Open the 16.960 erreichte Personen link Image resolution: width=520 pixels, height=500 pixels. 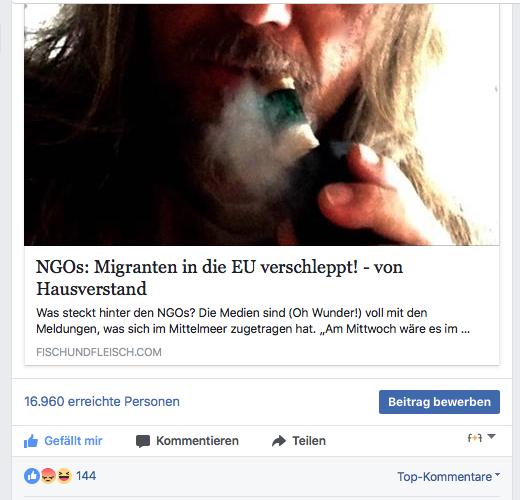102,402
